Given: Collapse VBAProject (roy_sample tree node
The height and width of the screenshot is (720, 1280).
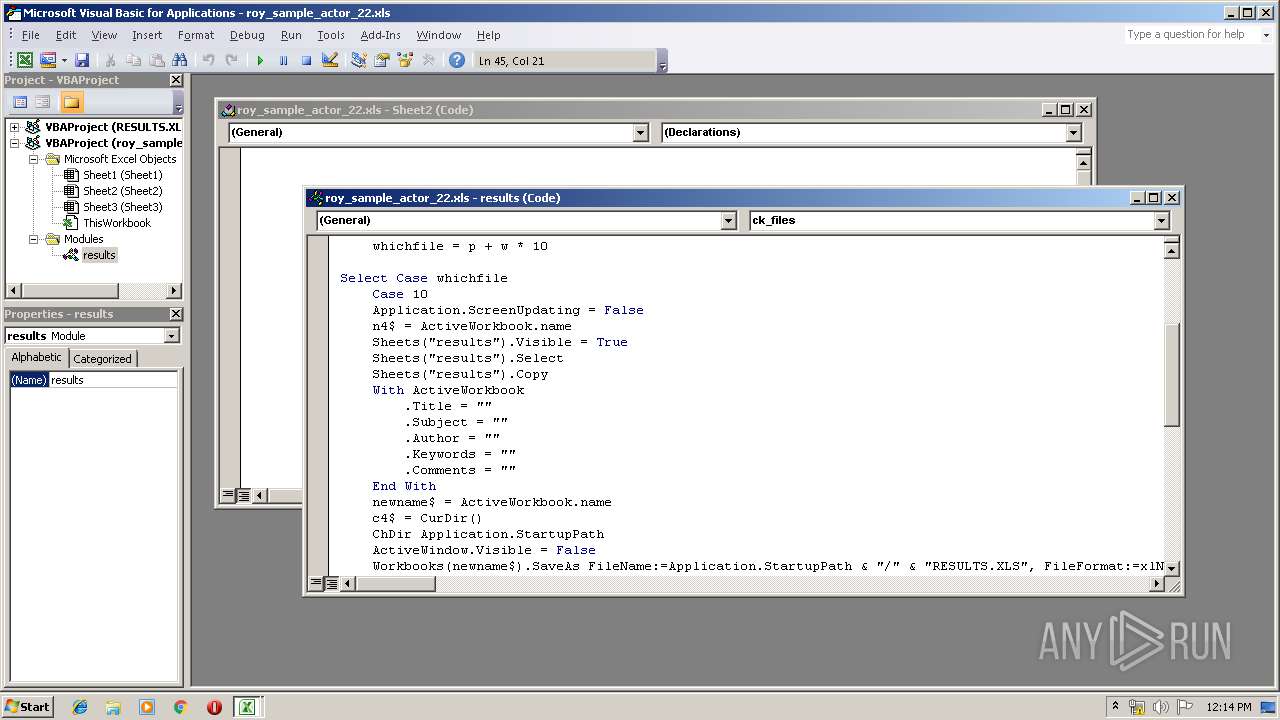Looking at the screenshot, I should pos(14,143).
